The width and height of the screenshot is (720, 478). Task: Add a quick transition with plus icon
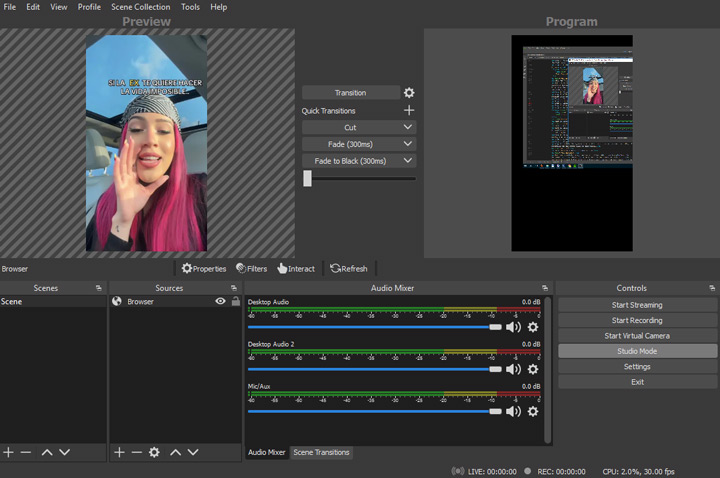(x=409, y=111)
